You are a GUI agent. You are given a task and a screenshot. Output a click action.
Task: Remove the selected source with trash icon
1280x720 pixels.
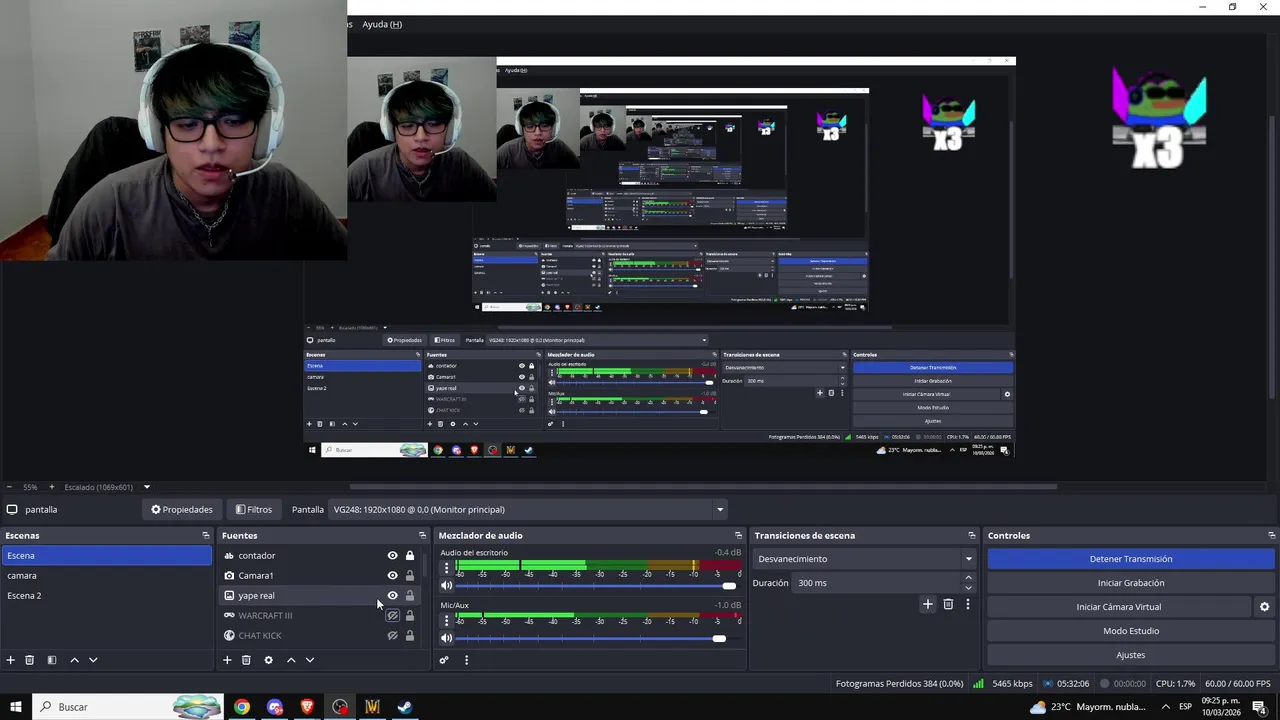[246, 660]
